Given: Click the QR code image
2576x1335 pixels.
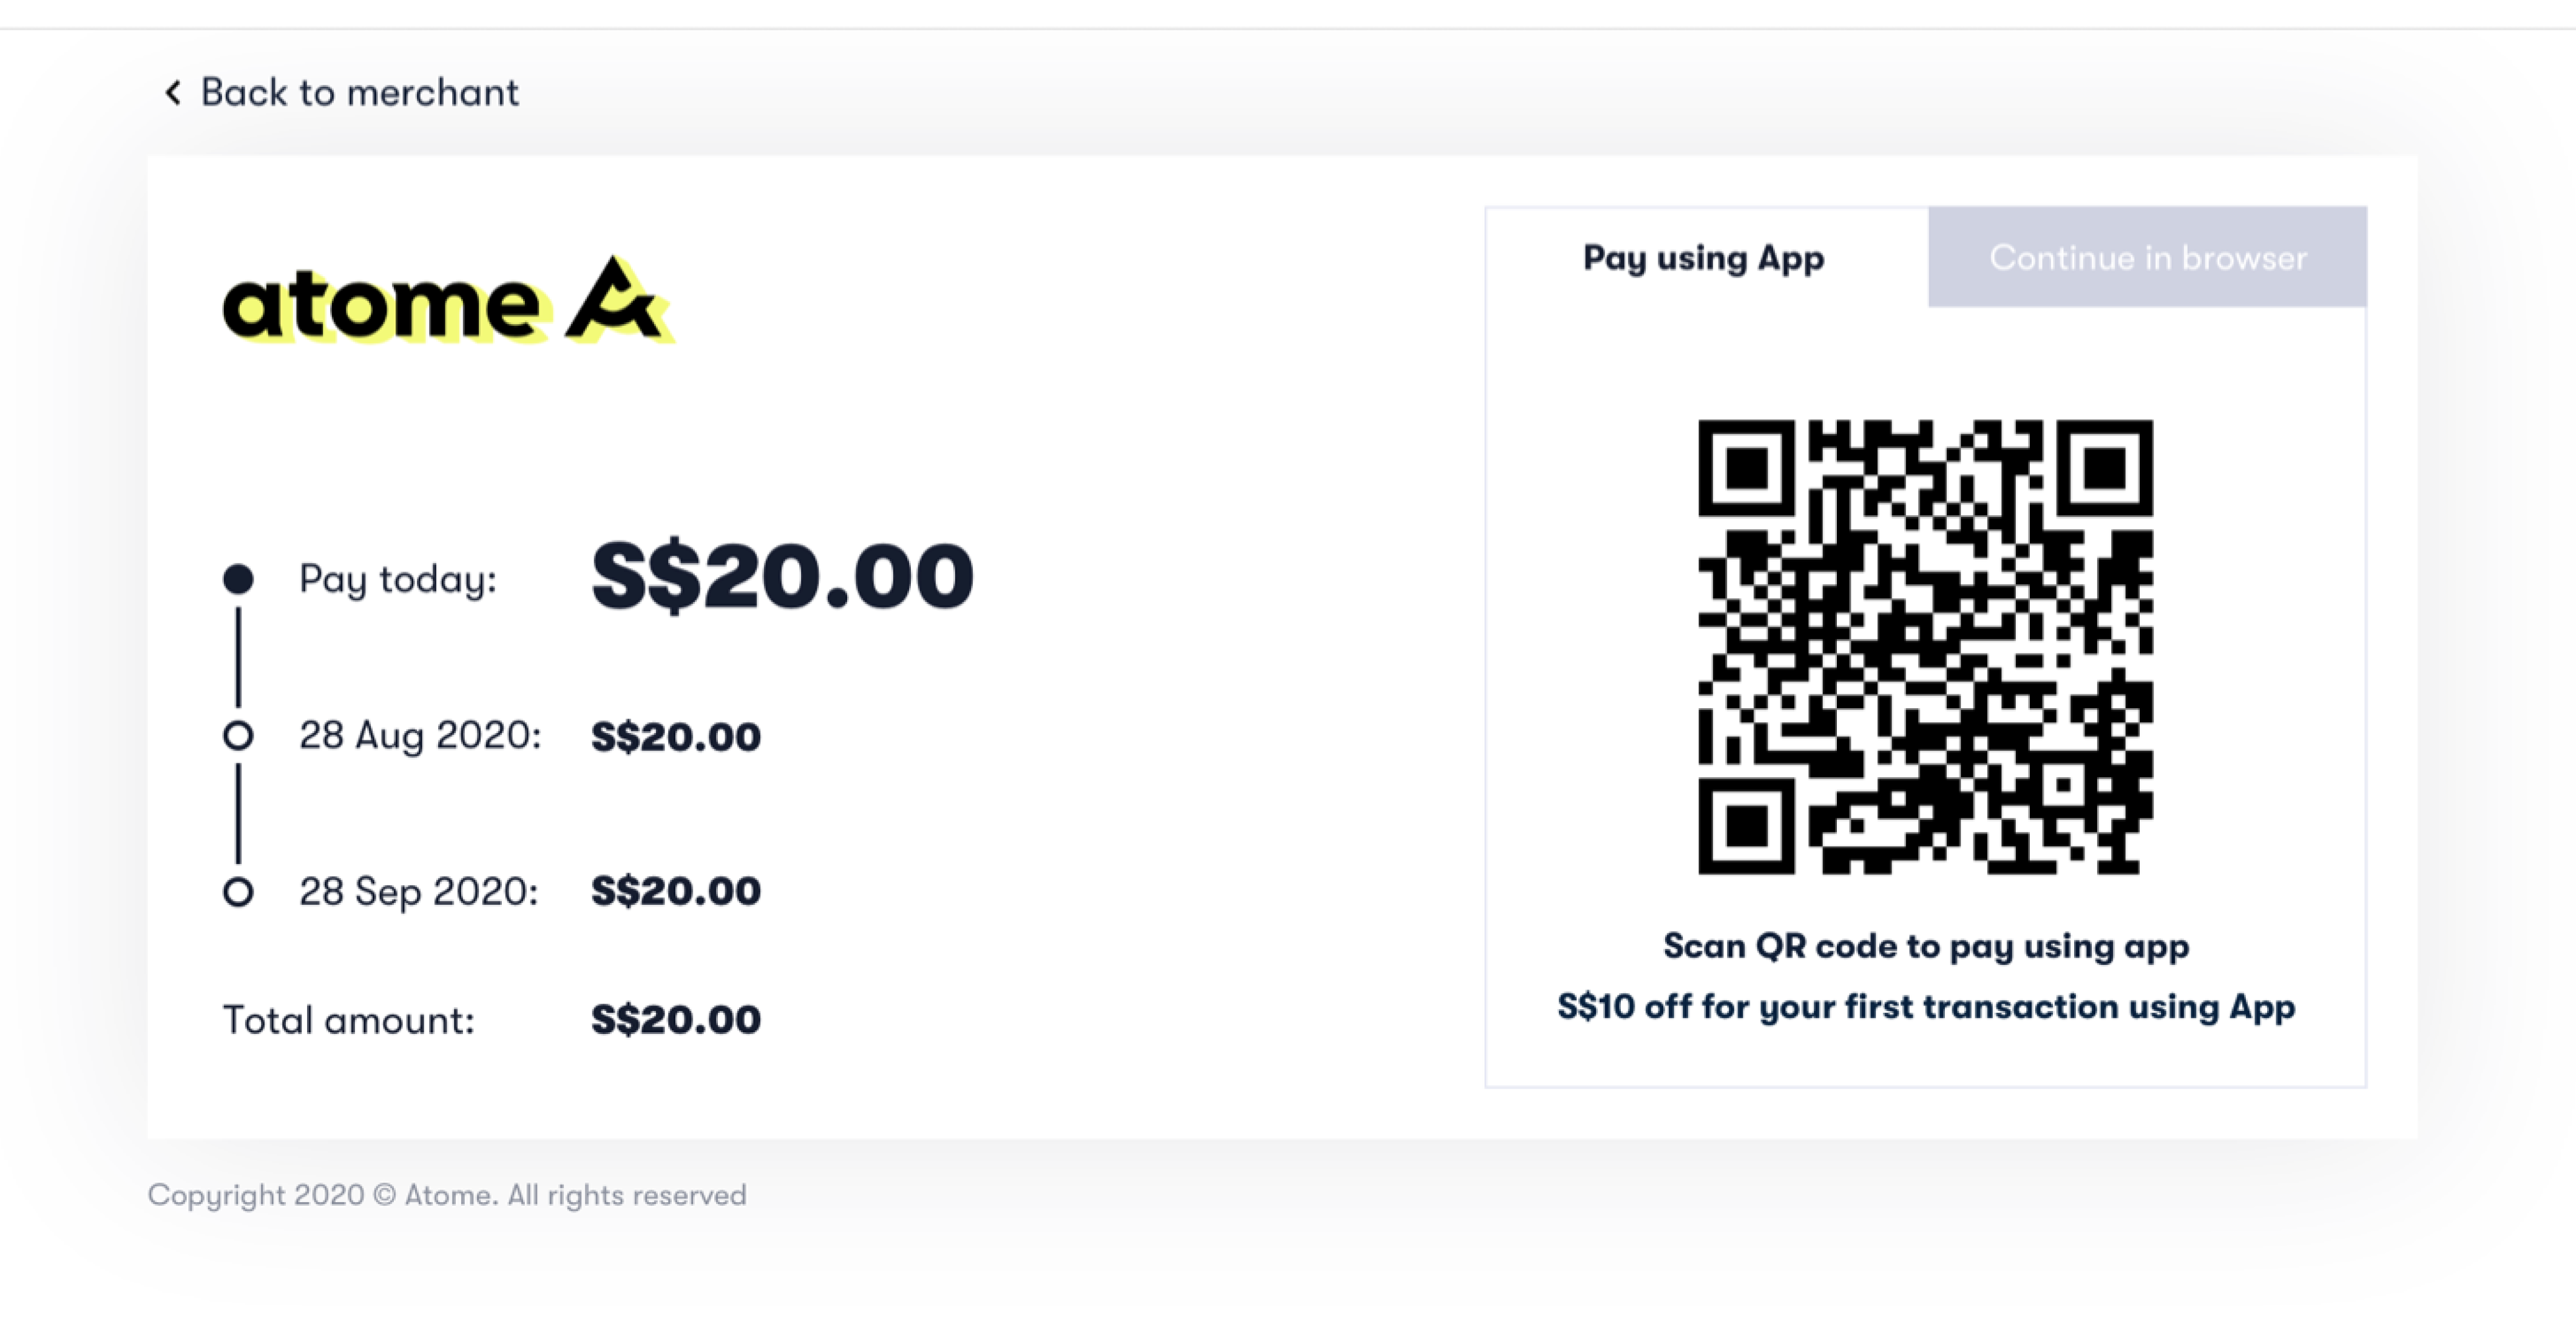Looking at the screenshot, I should (1925, 646).
